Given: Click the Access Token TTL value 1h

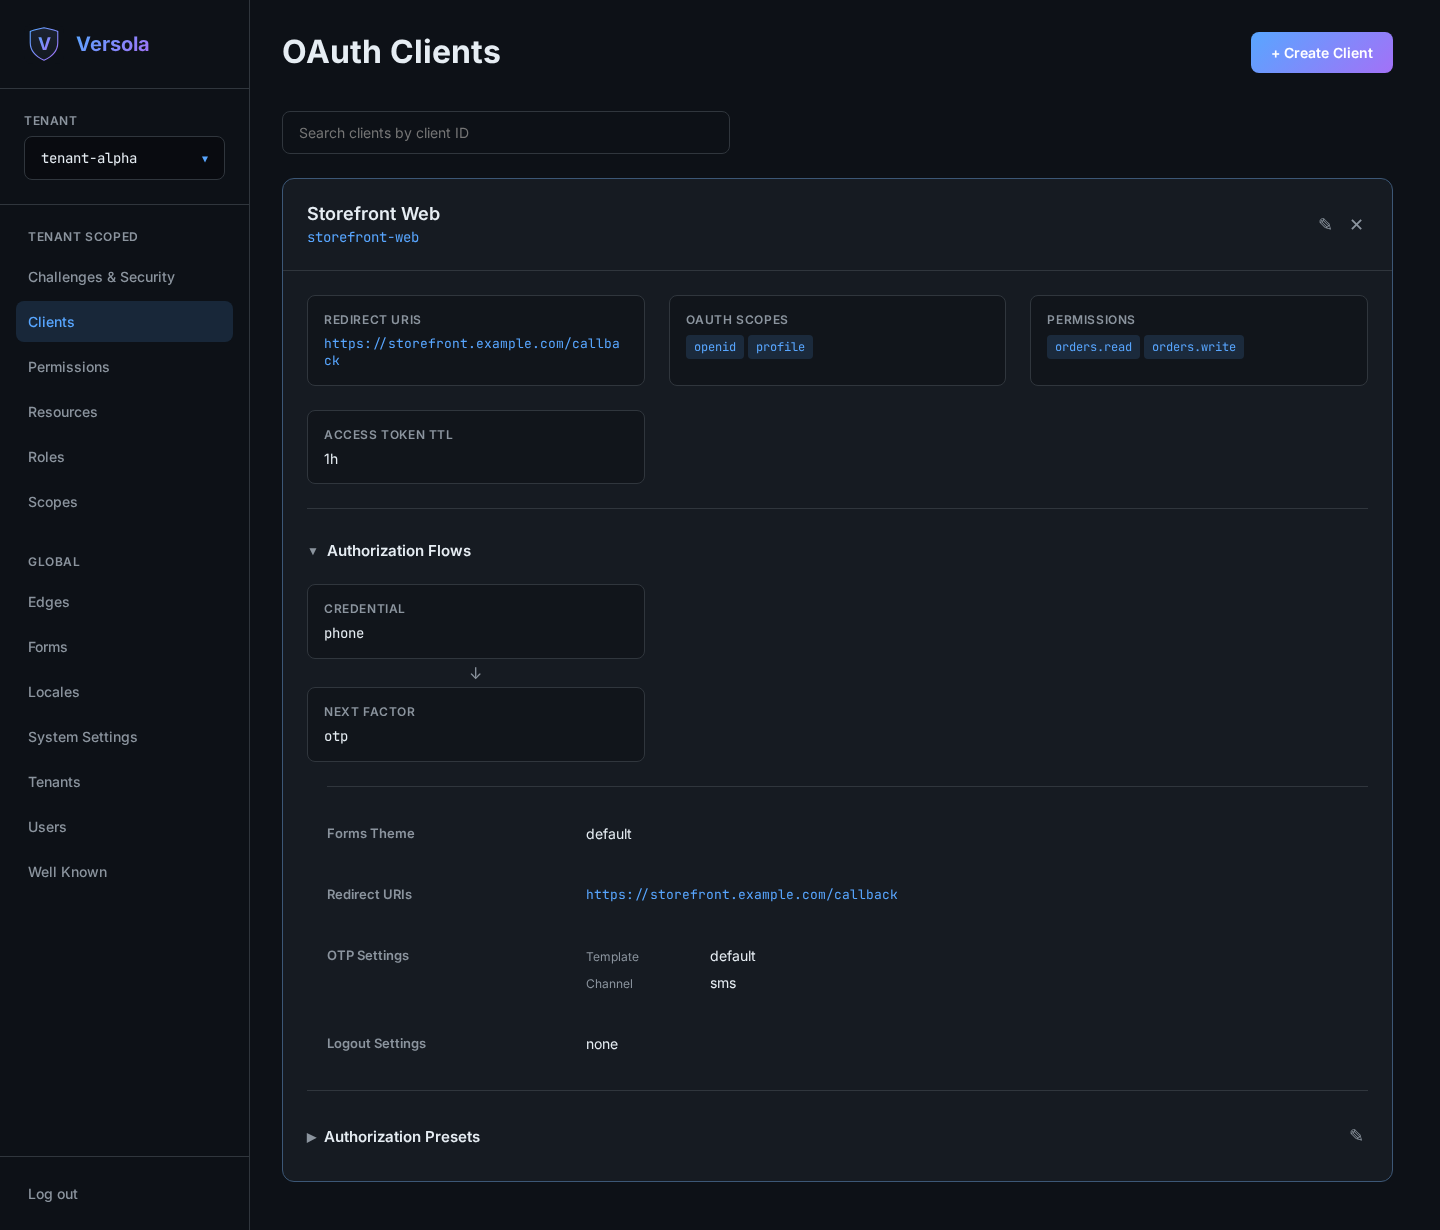Looking at the screenshot, I should (331, 459).
